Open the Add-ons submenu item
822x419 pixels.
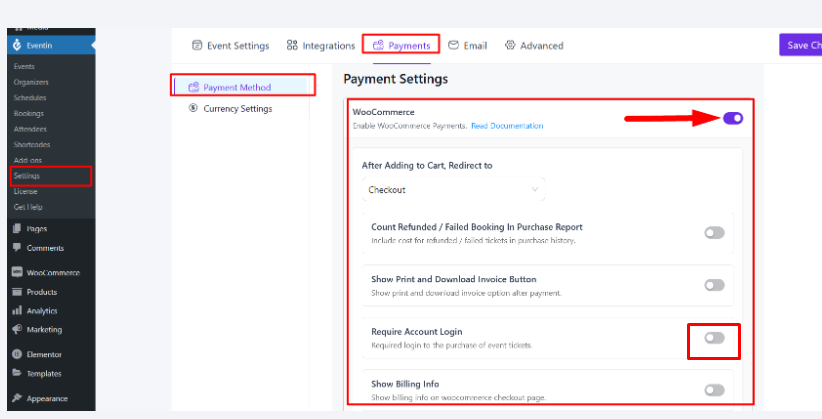tap(28, 160)
